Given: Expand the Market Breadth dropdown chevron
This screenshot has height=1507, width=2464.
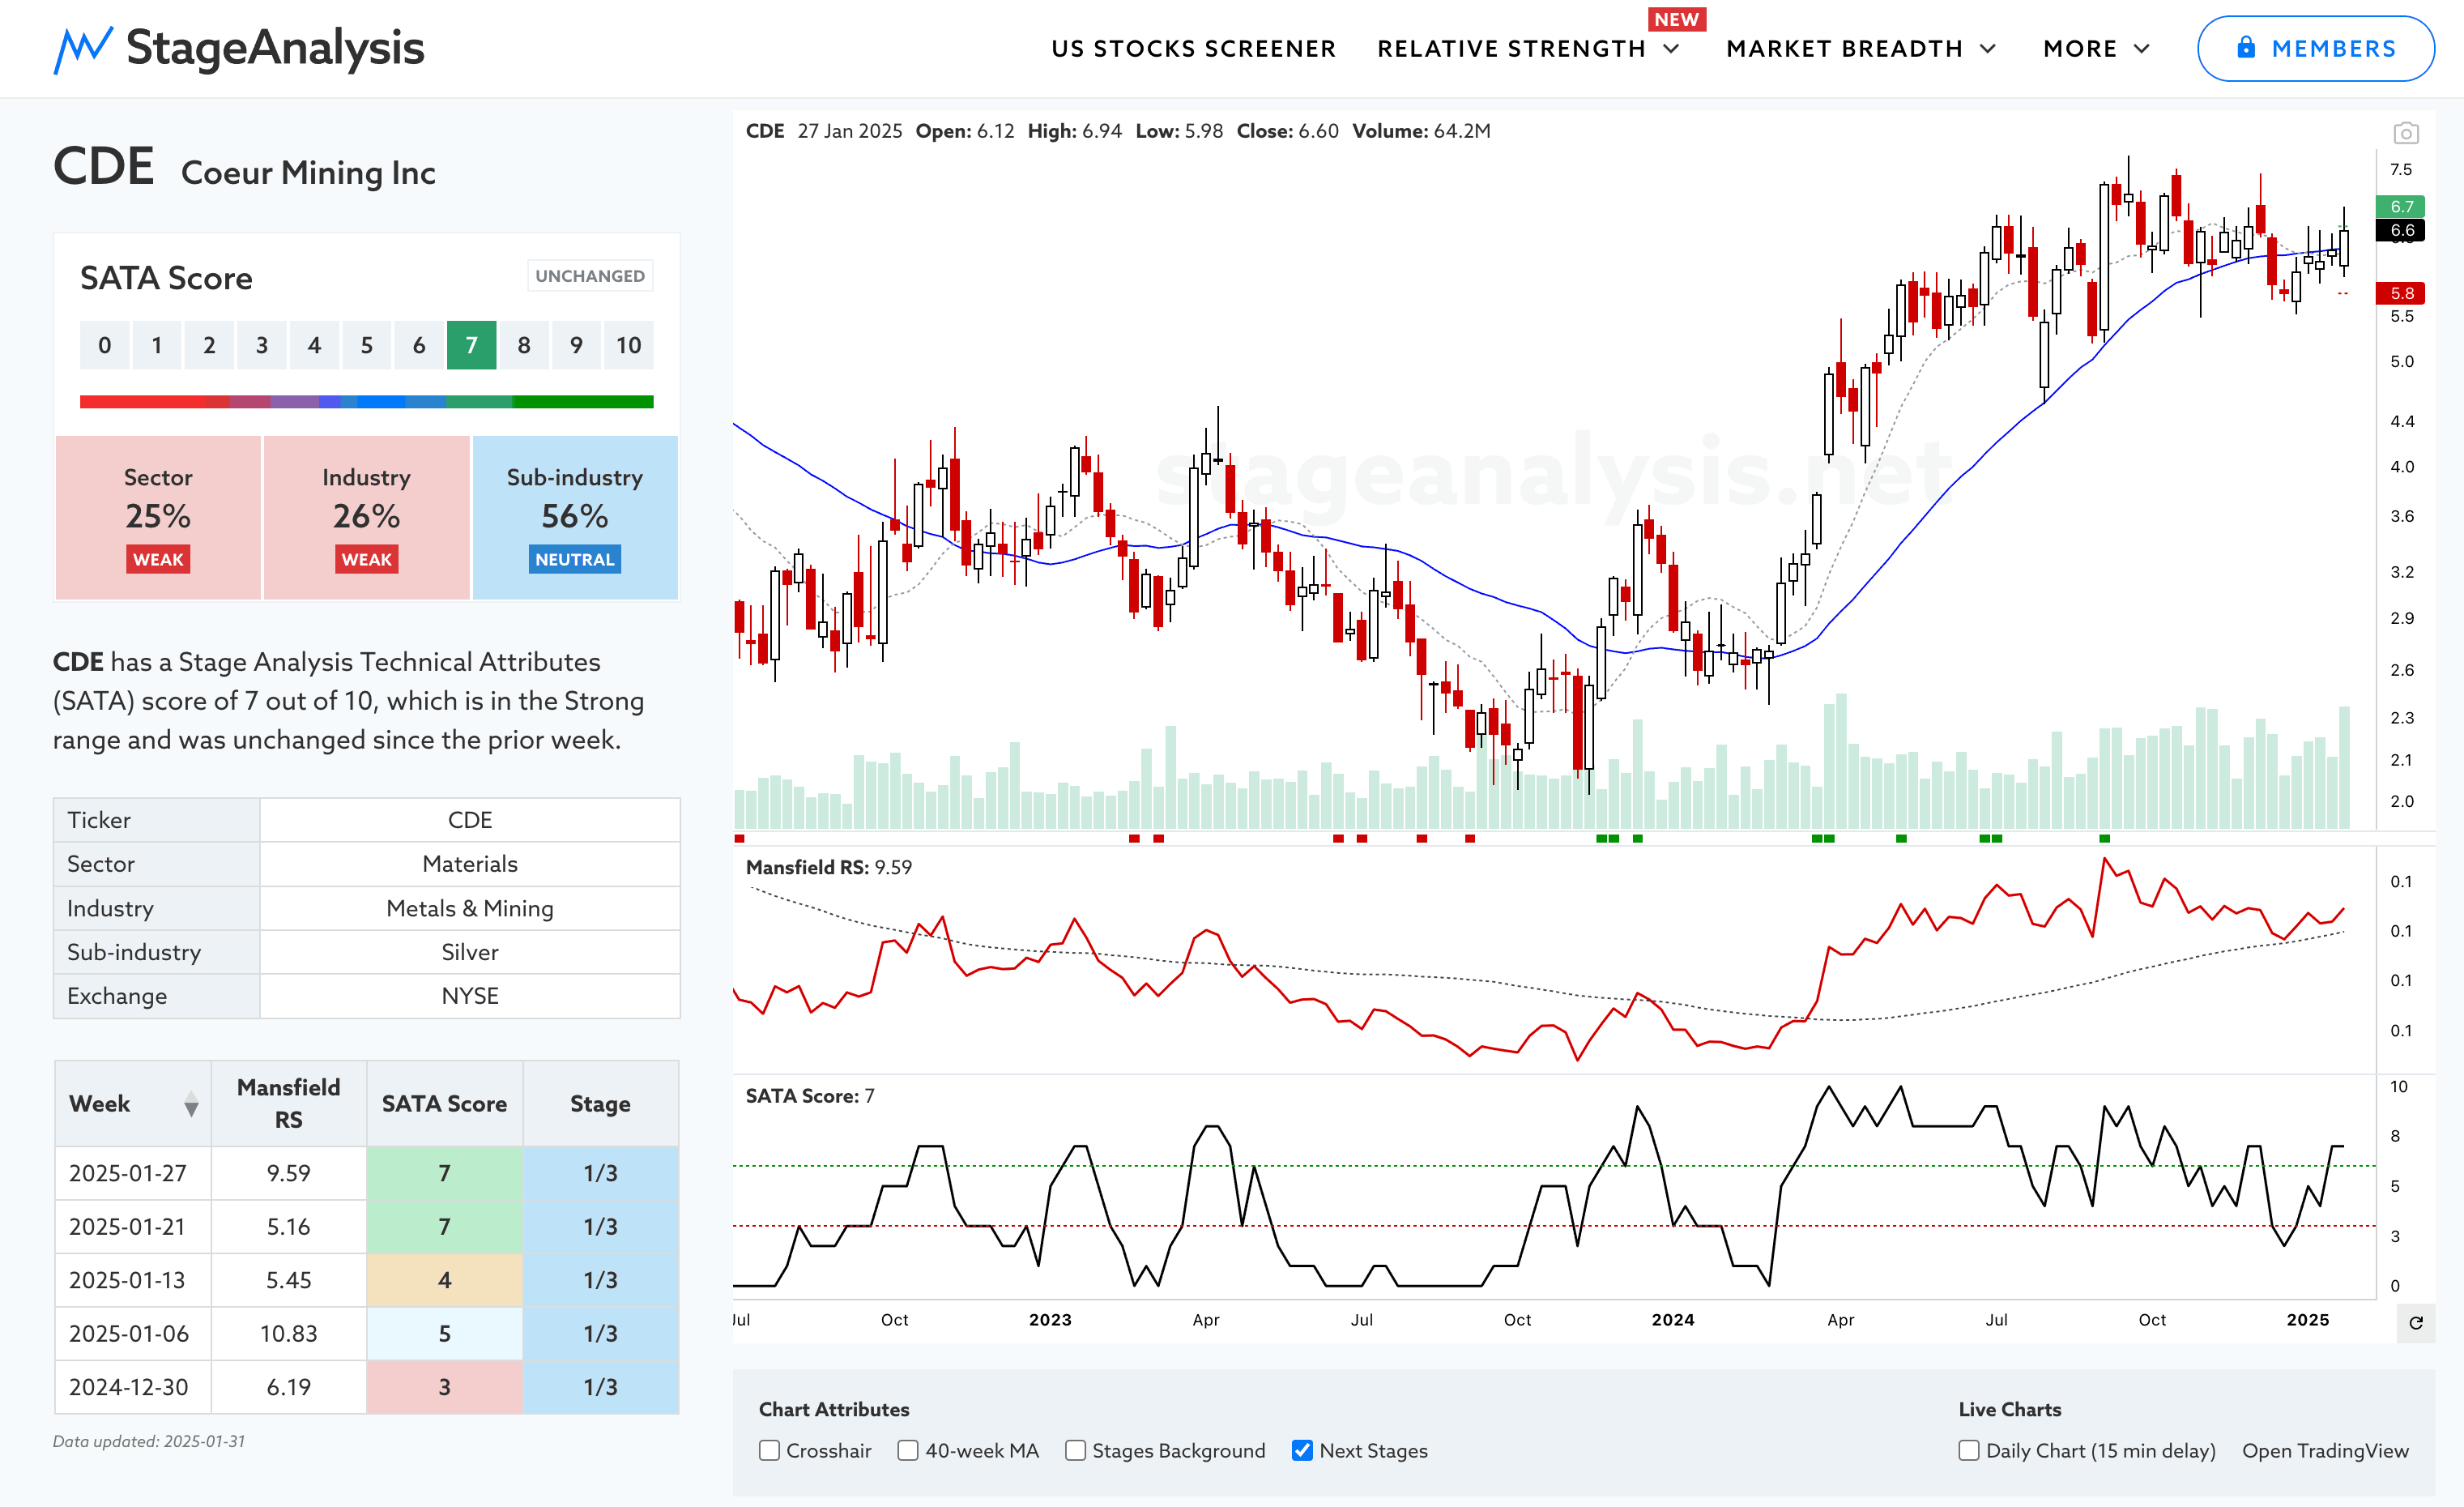Looking at the screenshot, I should [1988, 49].
